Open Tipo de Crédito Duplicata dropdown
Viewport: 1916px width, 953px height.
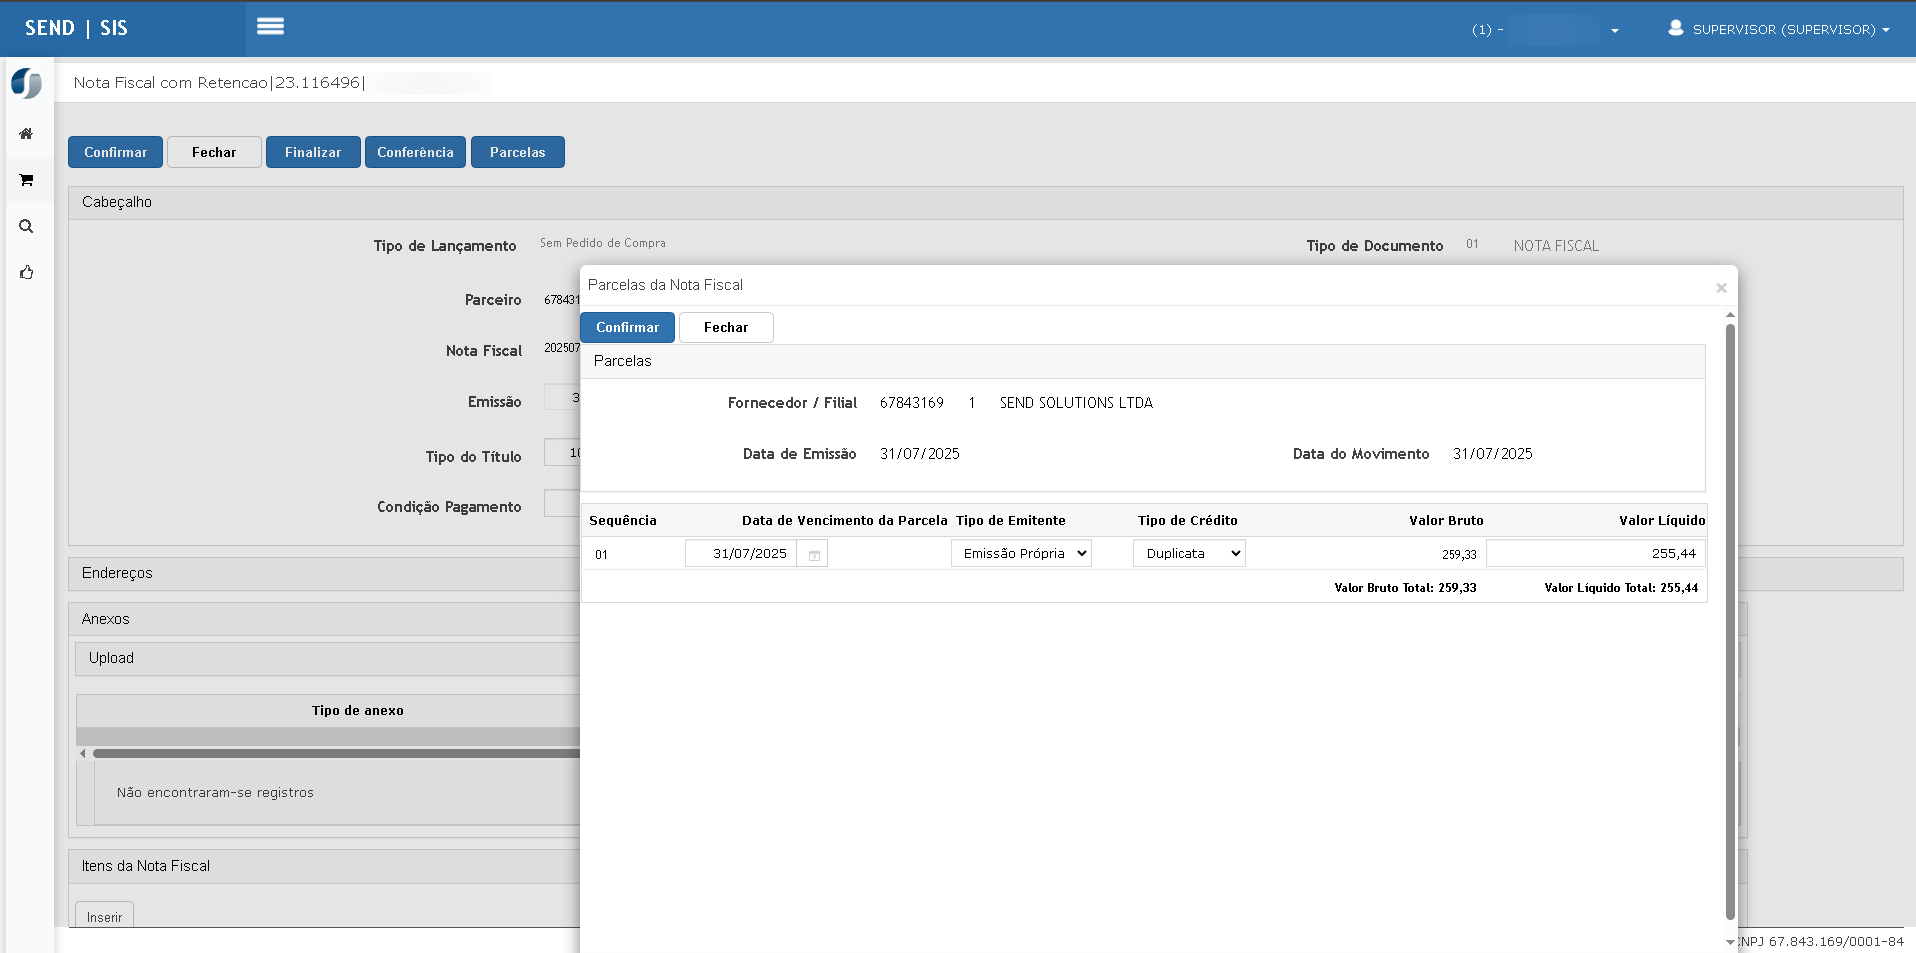pyautogui.click(x=1189, y=553)
